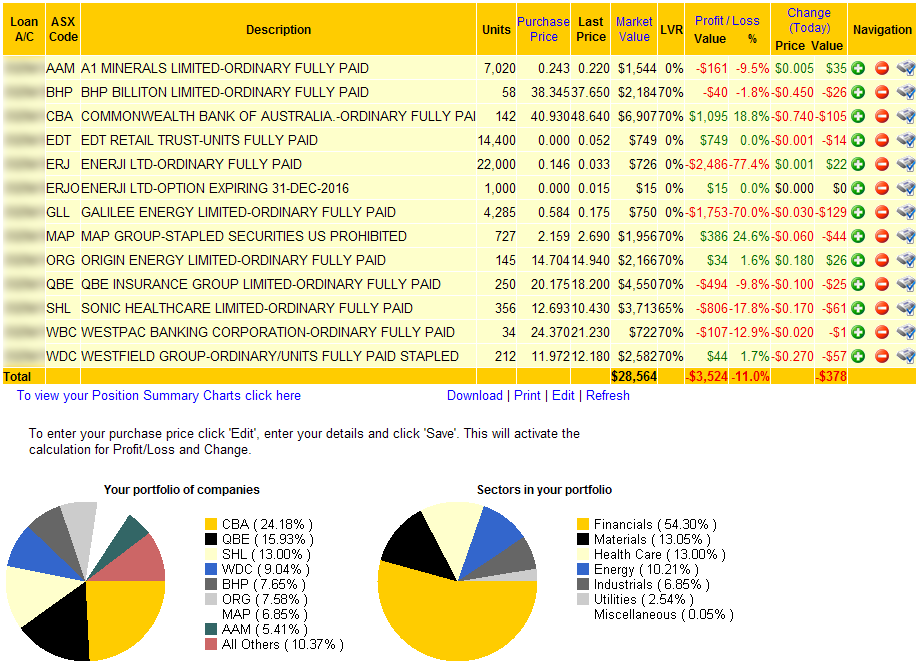
Task: Click the red minus icon for BHP Billiton
Action: (x=882, y=93)
